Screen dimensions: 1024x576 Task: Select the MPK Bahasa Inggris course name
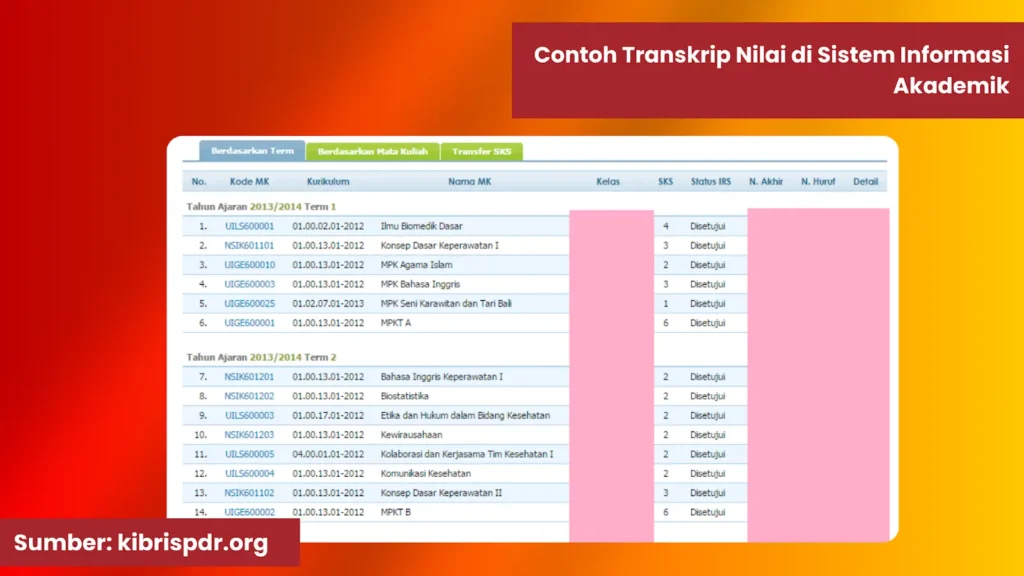421,284
